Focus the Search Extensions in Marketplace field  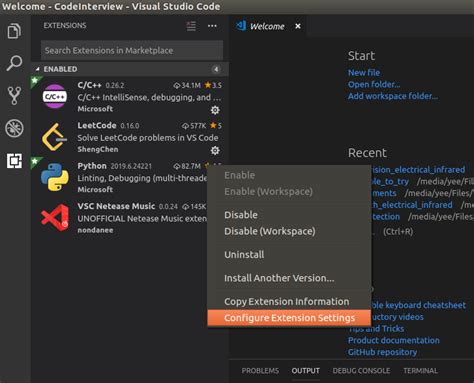coord(132,50)
